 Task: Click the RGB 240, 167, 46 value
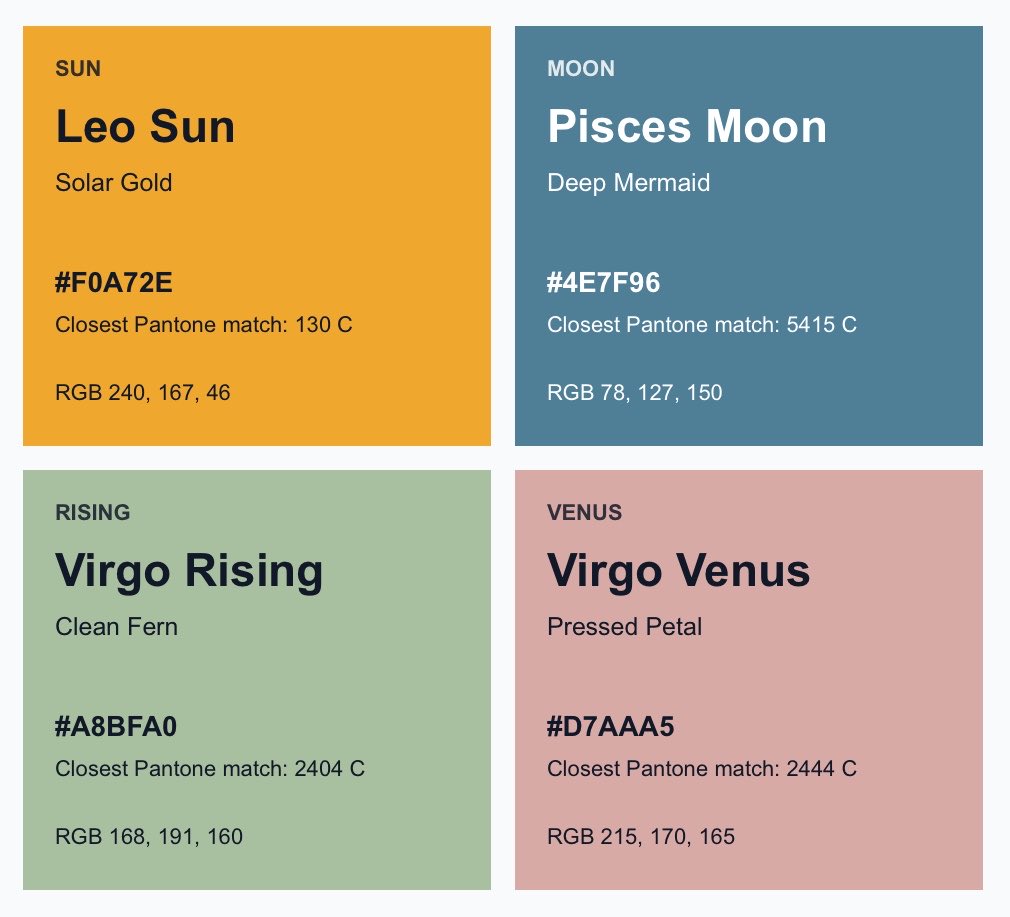pyautogui.click(x=142, y=392)
